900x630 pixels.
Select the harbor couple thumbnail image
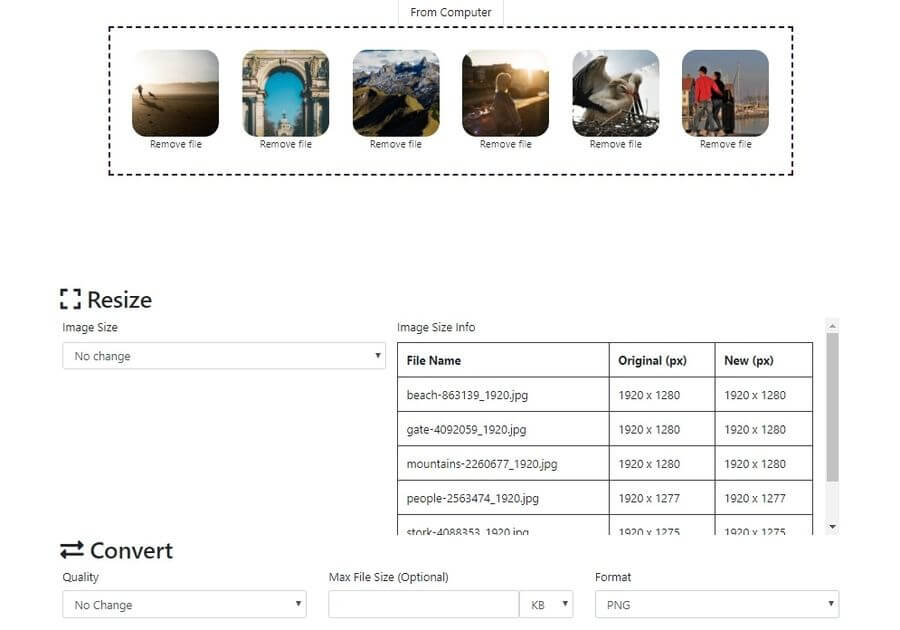tap(725, 93)
